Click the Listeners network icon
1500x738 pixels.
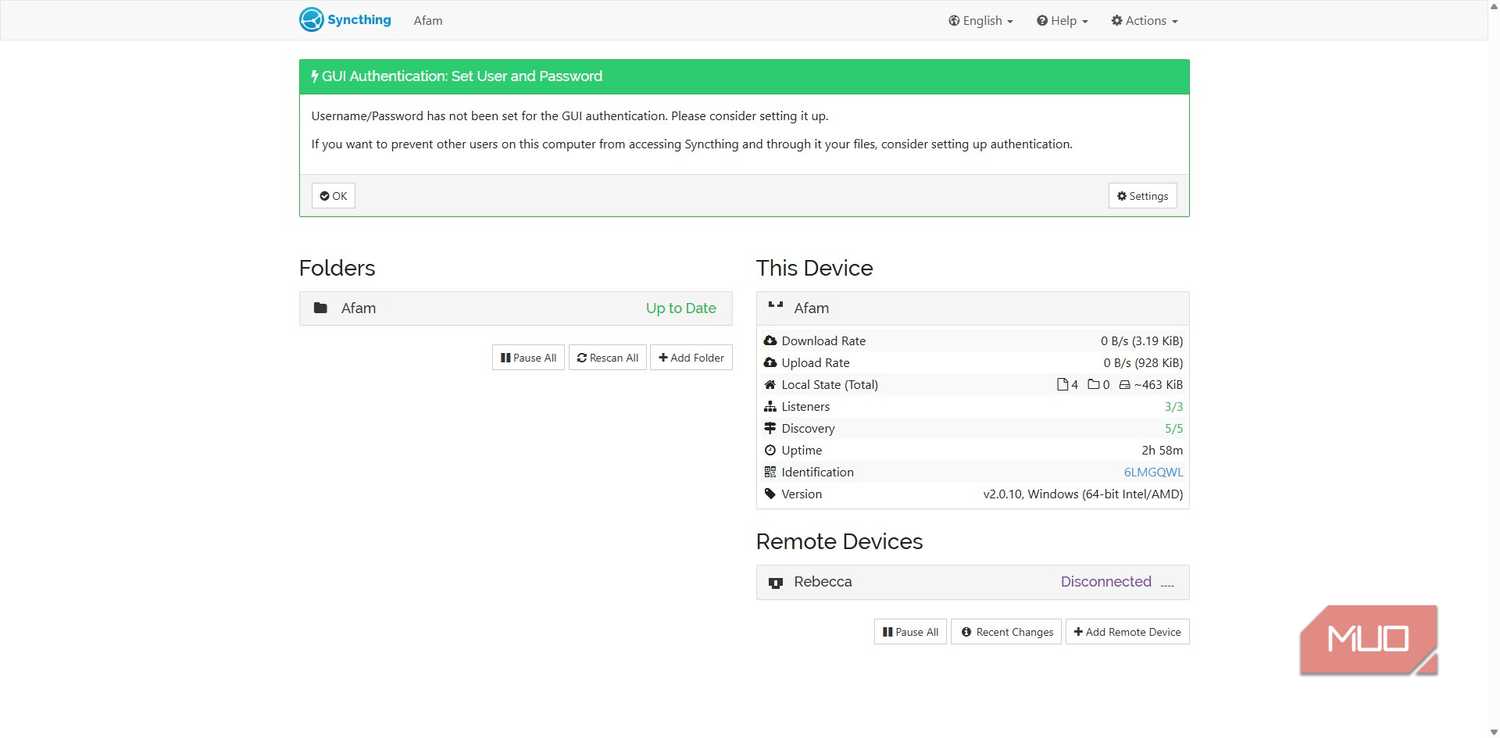coord(770,407)
